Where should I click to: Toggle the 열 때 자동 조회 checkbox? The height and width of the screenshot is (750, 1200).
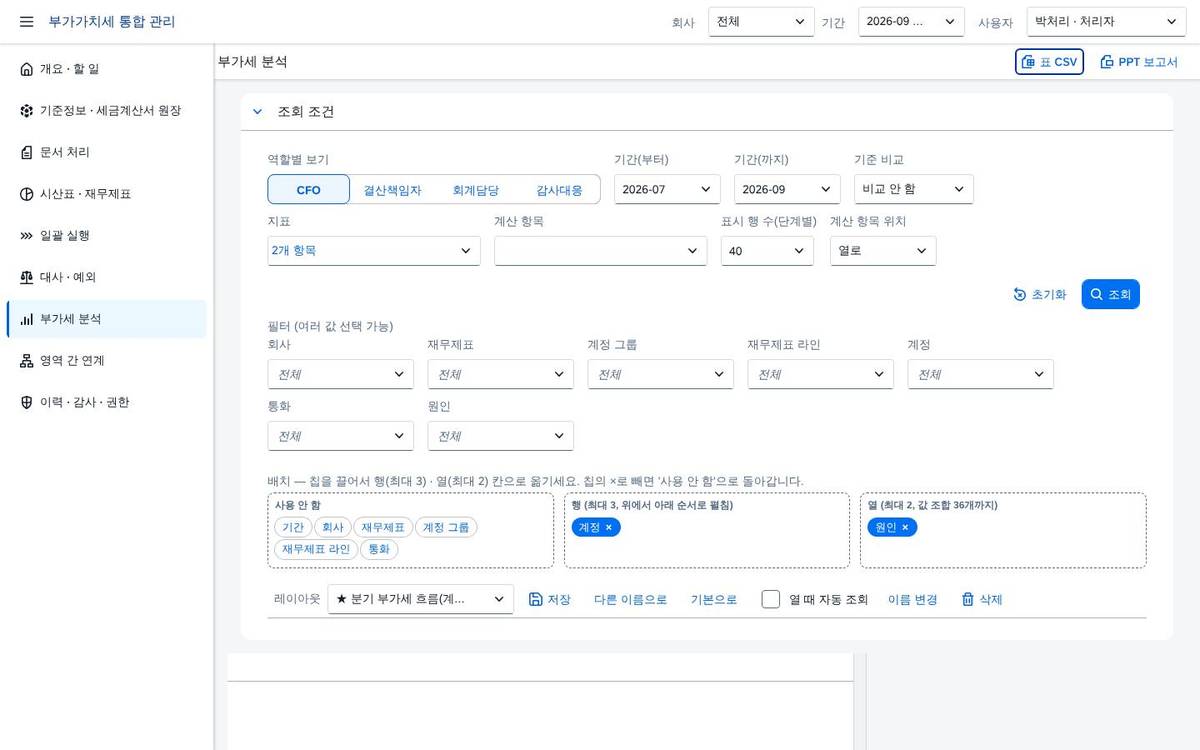[771, 599]
